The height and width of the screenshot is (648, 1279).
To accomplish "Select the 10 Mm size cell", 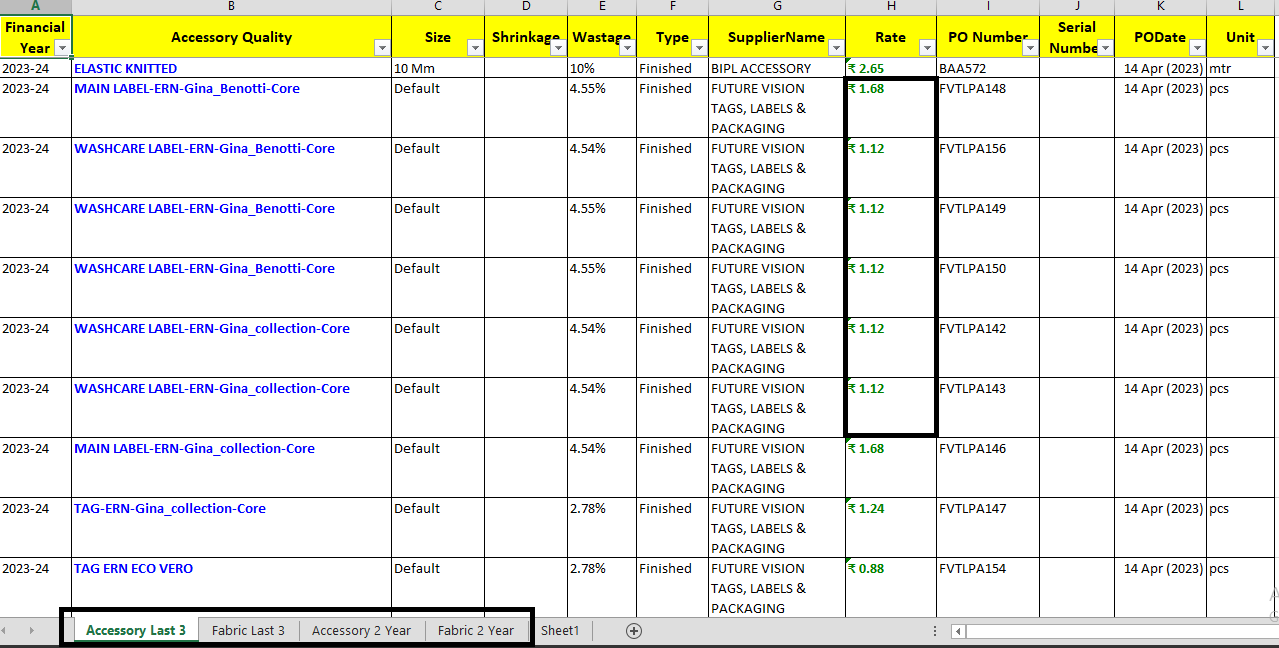I will pyautogui.click(x=438, y=68).
